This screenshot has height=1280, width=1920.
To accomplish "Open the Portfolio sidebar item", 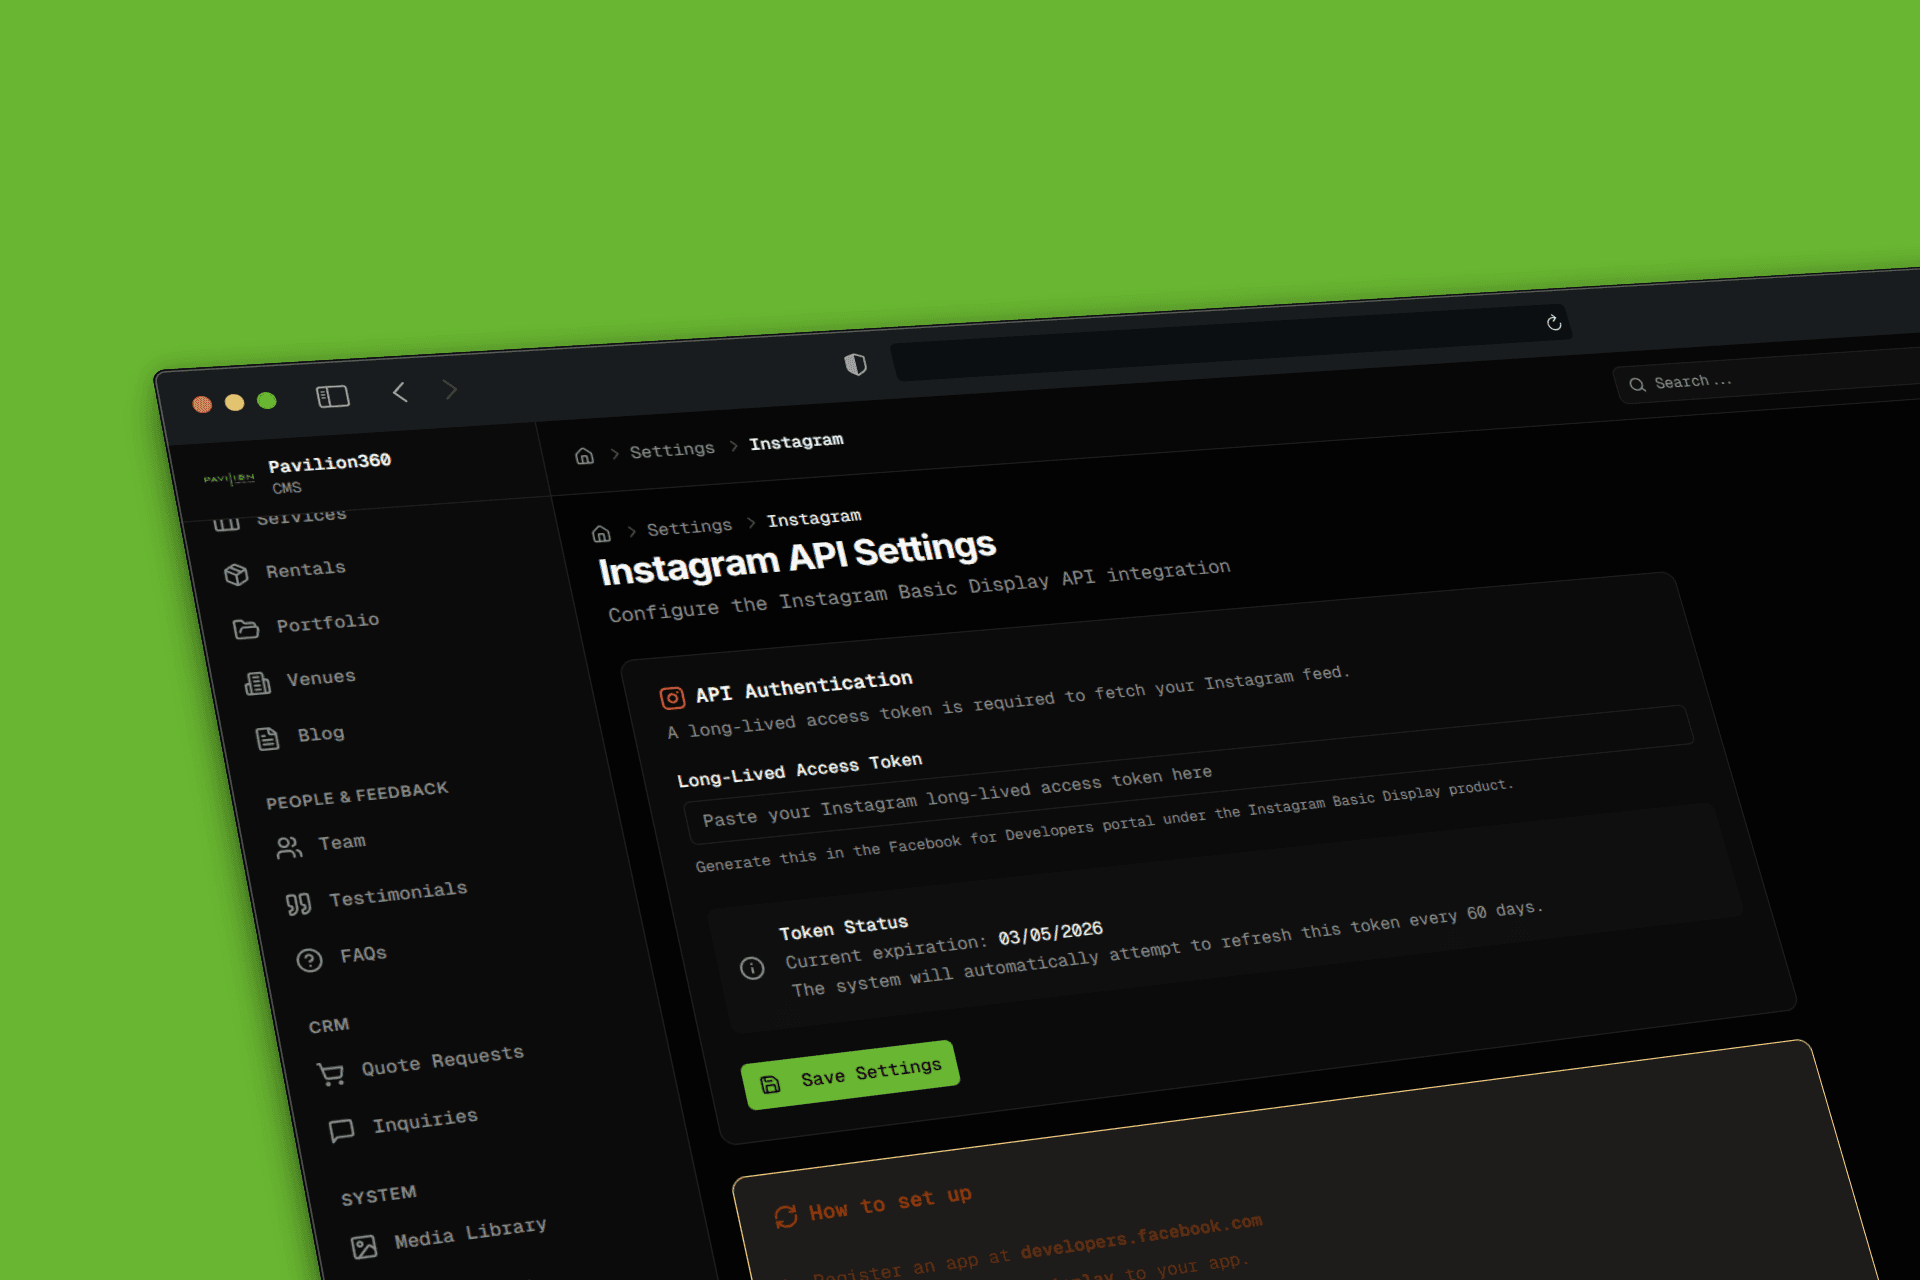I will [328, 622].
